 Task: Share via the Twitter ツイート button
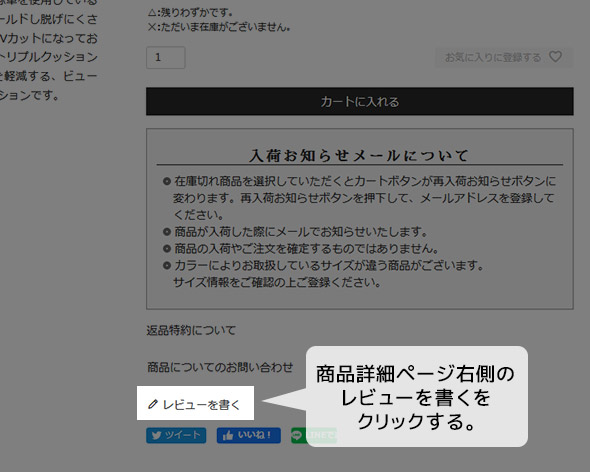tap(176, 435)
